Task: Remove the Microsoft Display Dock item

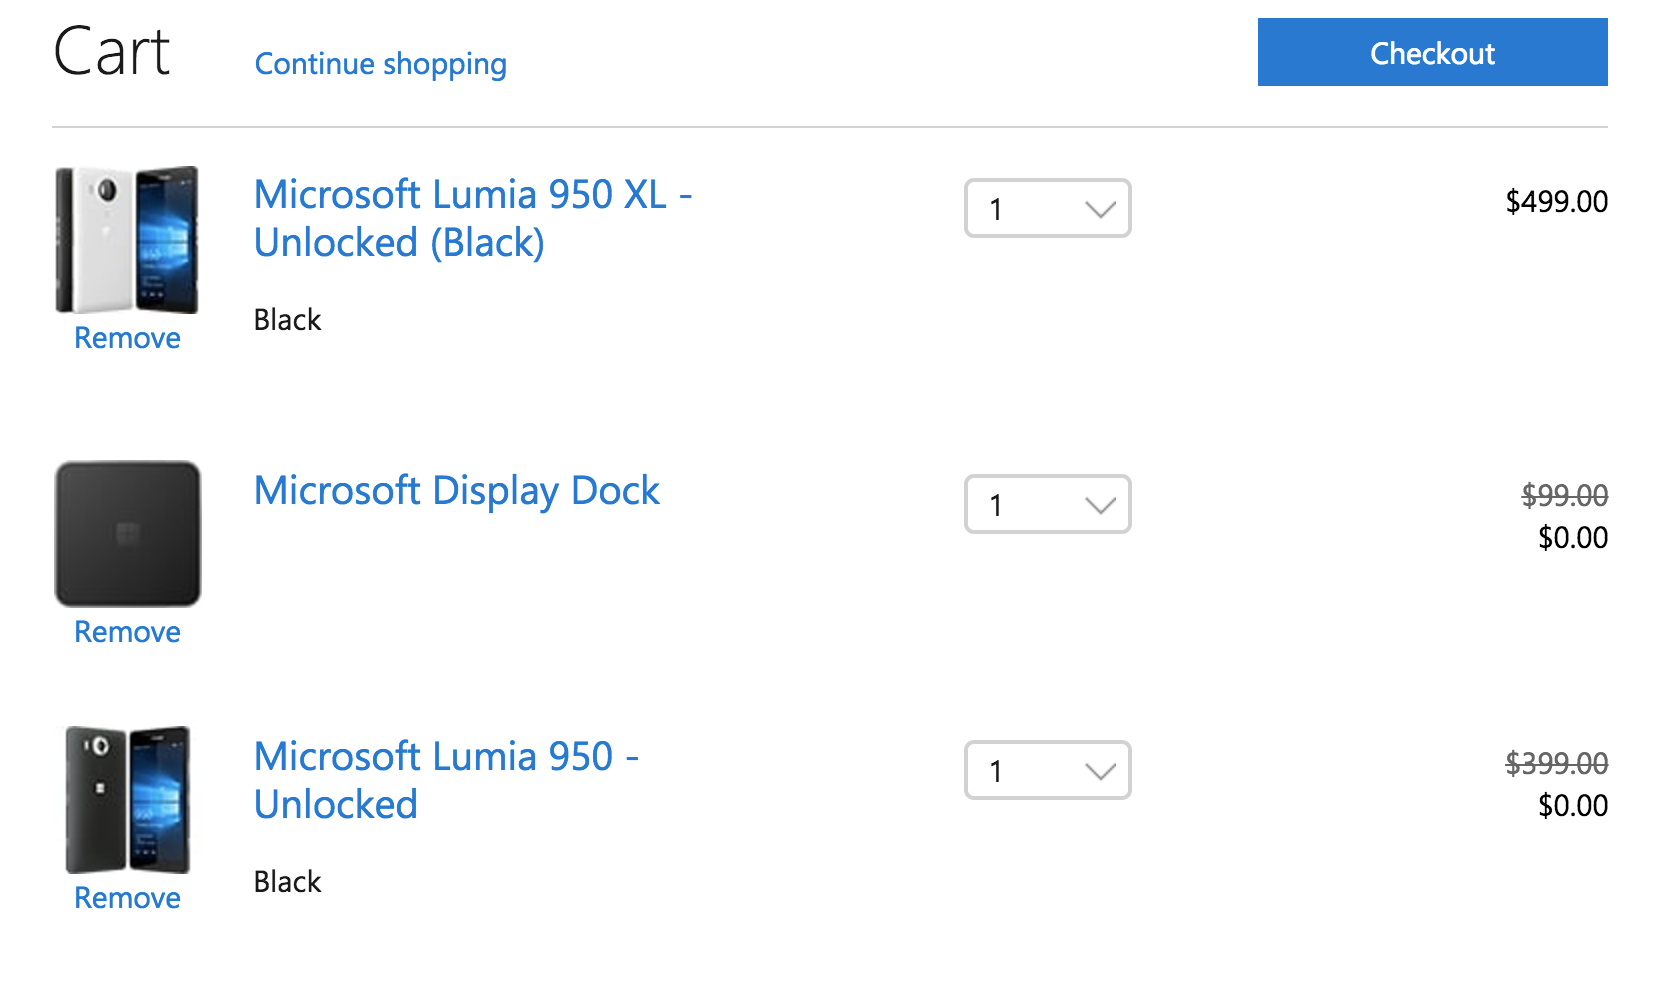Action: click(x=127, y=632)
